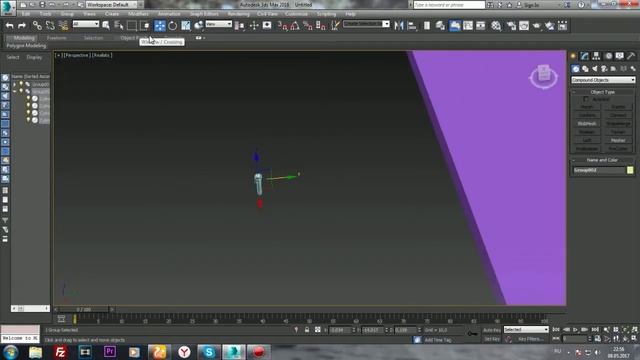Click the Loft object type button
The image size is (640, 360).
click(x=587, y=140)
